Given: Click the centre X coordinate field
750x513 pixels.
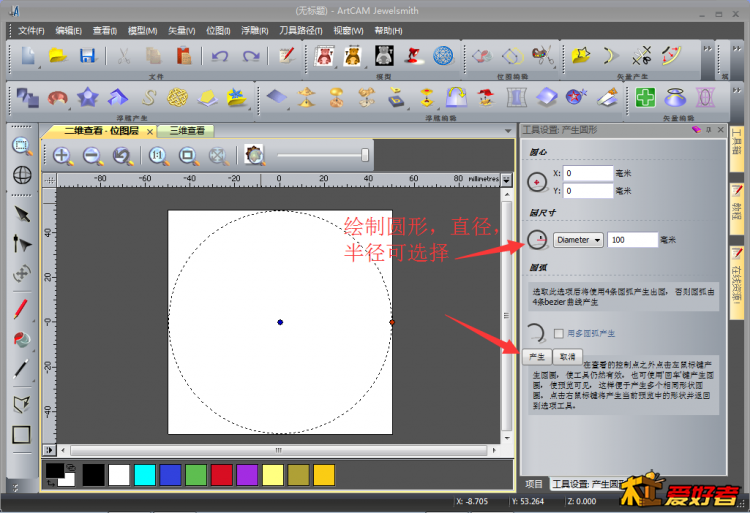Looking at the screenshot, I should 588,173.
